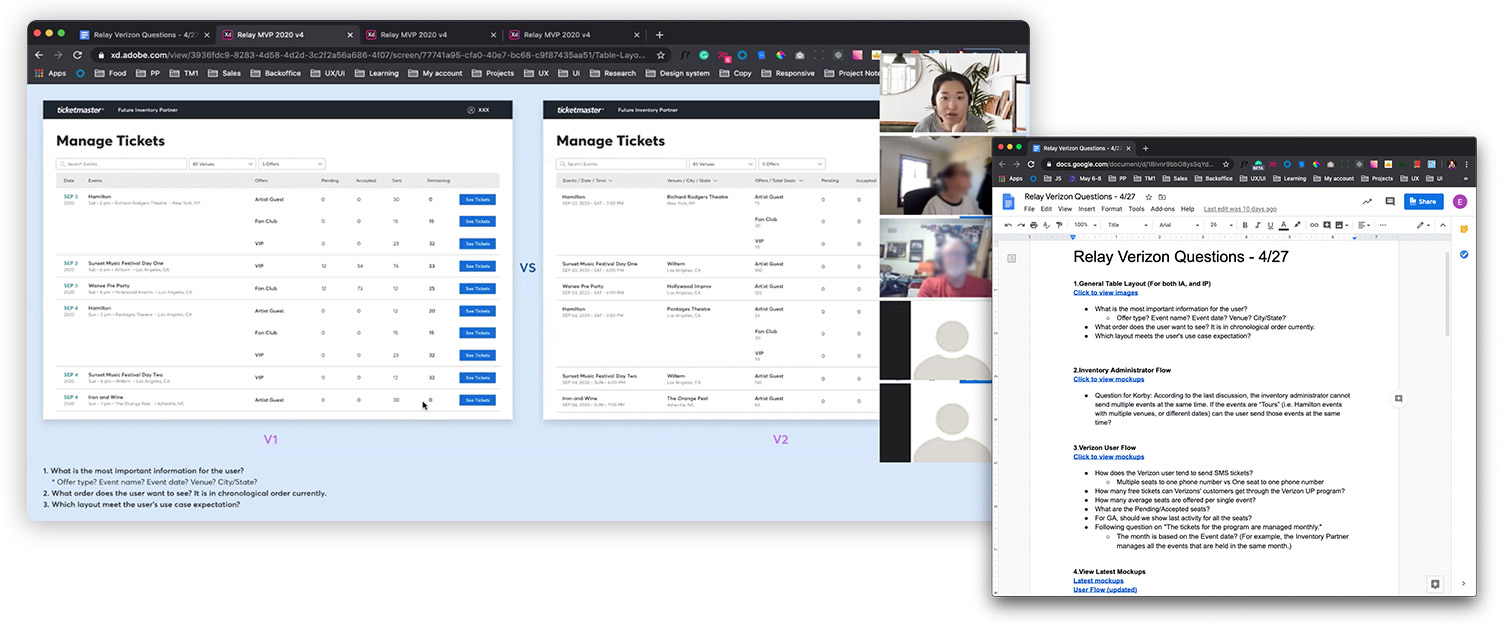Insert a link using the toolbar icon
This screenshot has width=1500, height=627.
tap(1314, 225)
